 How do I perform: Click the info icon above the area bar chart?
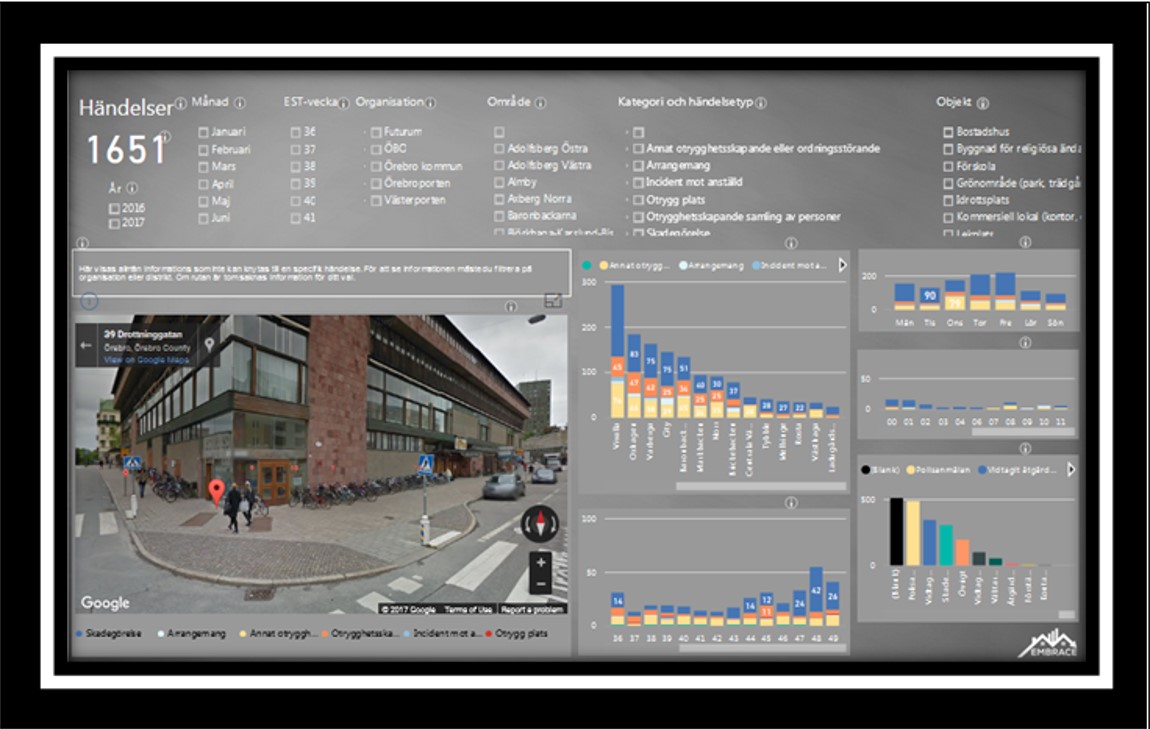click(791, 243)
